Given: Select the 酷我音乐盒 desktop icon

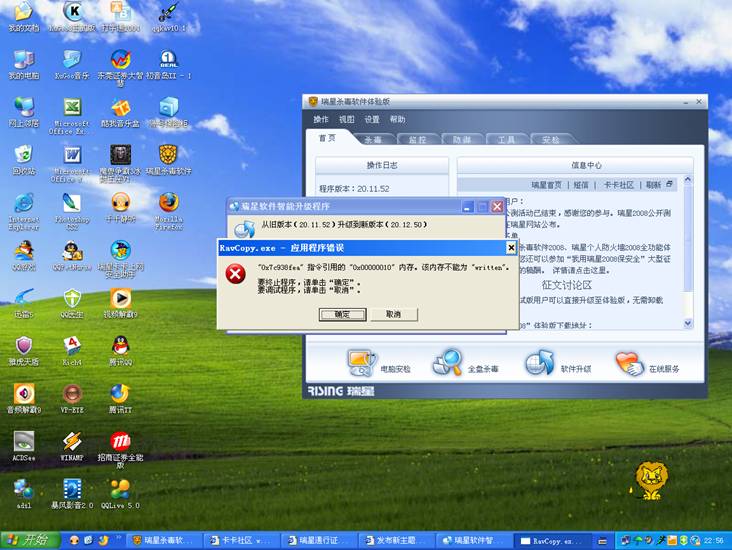Looking at the screenshot, I should tap(120, 112).
